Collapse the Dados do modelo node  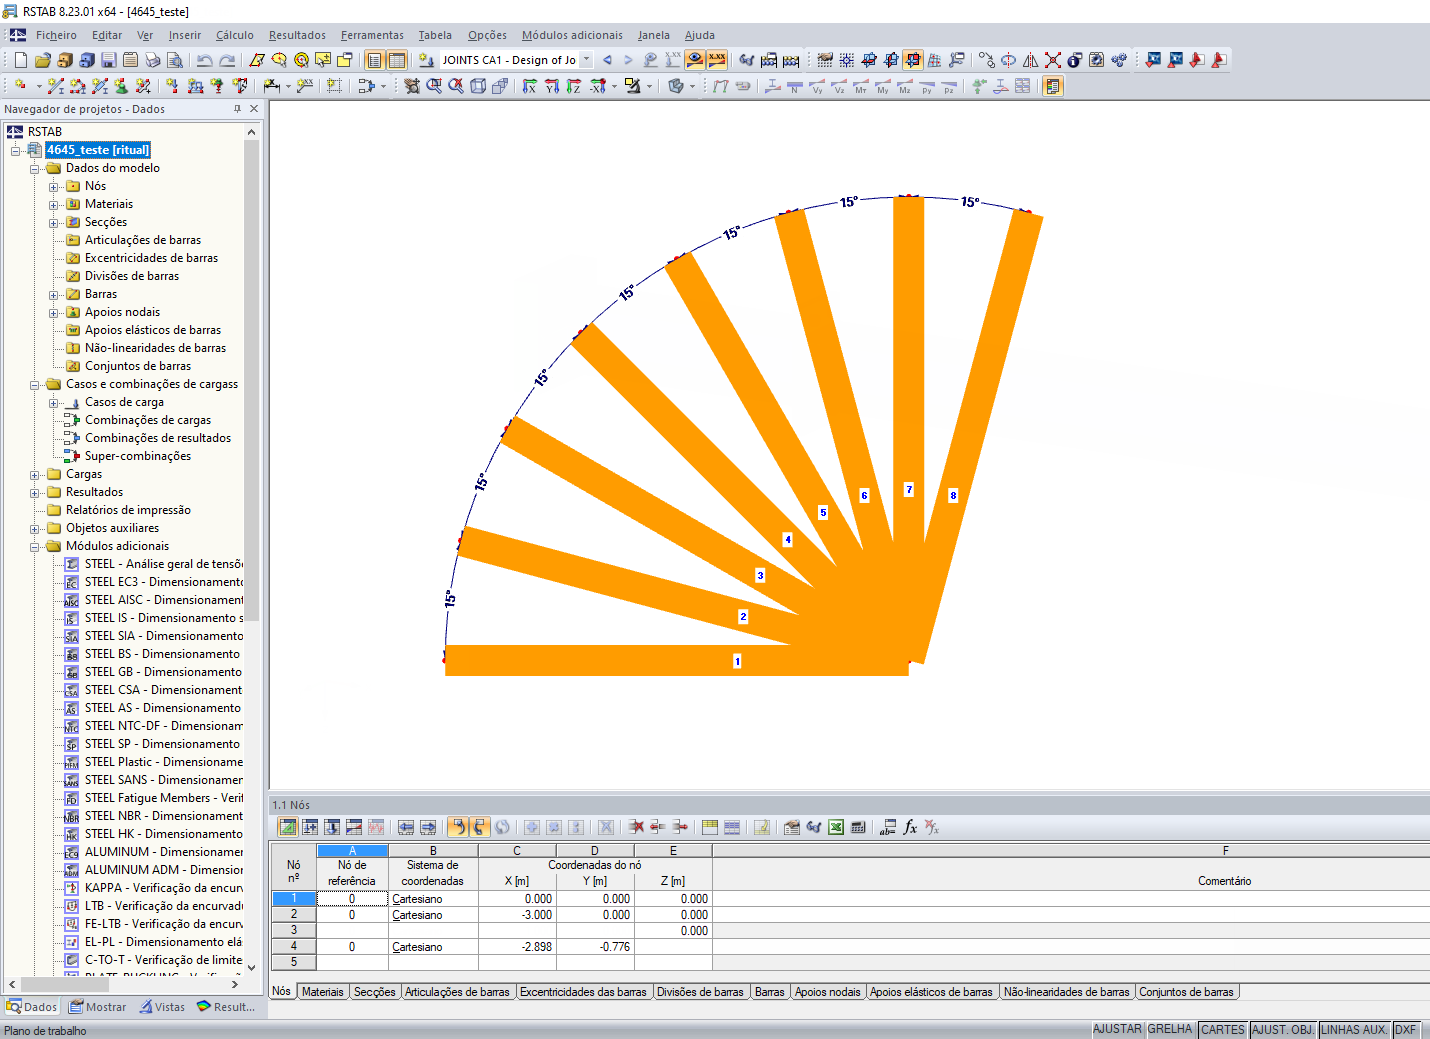35,169
